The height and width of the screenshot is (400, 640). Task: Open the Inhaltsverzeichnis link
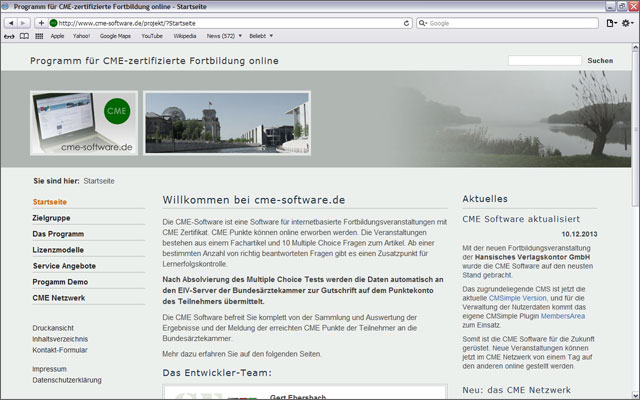point(60,339)
